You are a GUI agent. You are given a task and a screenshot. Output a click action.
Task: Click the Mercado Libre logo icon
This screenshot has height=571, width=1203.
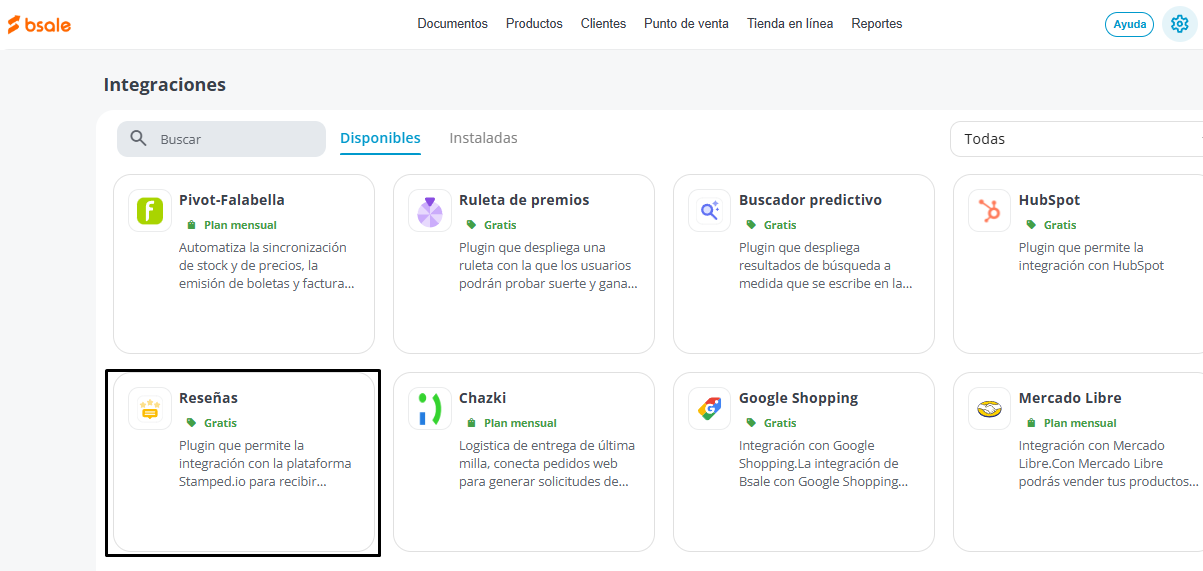click(x=990, y=409)
